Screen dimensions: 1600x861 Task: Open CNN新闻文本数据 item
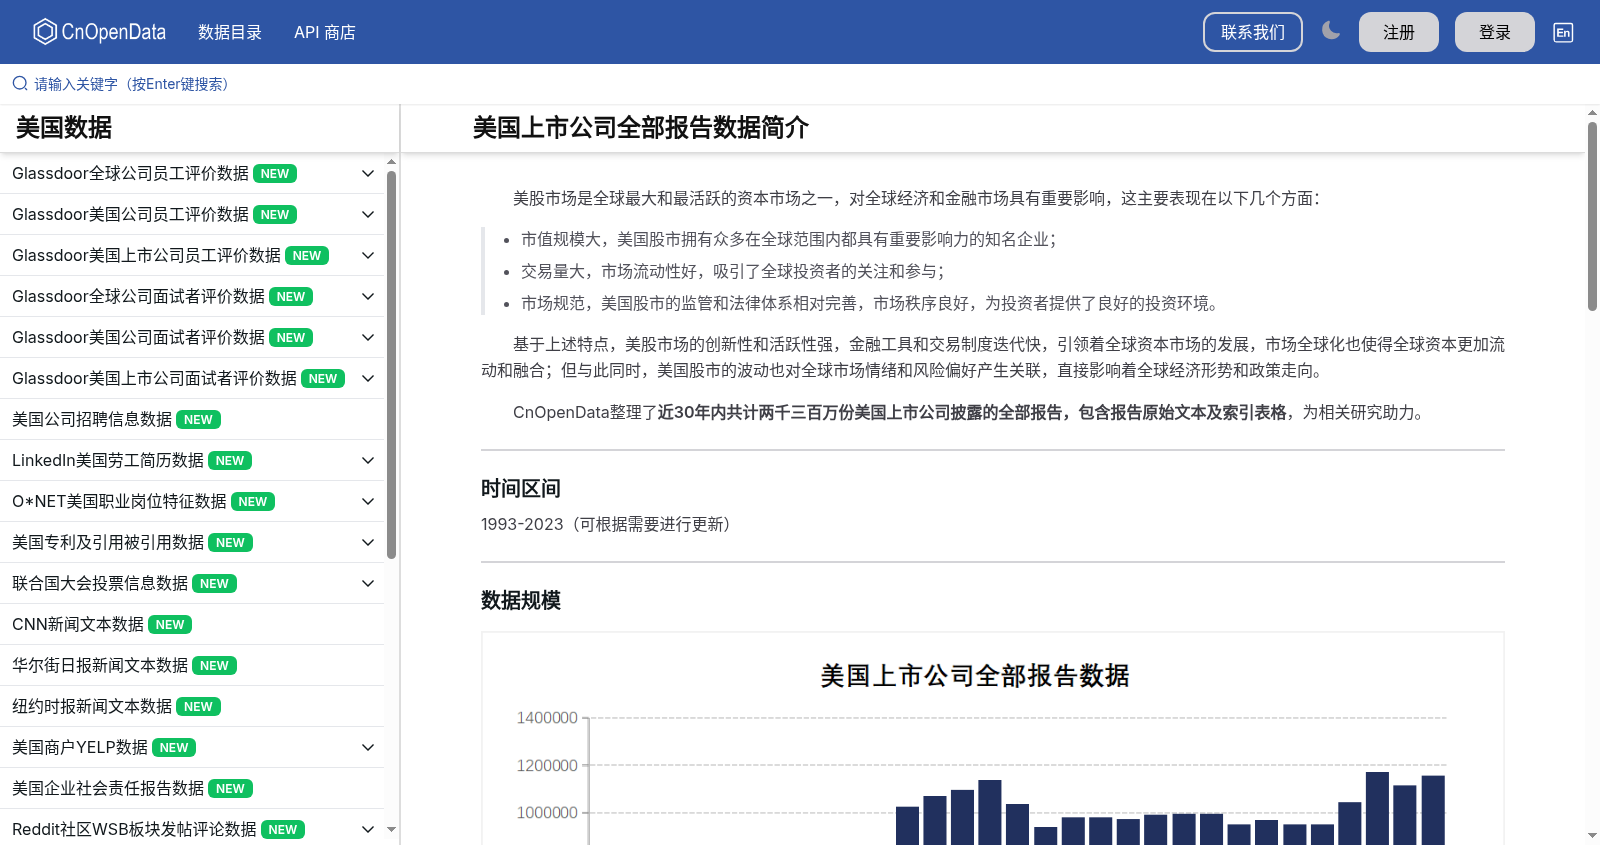point(78,625)
